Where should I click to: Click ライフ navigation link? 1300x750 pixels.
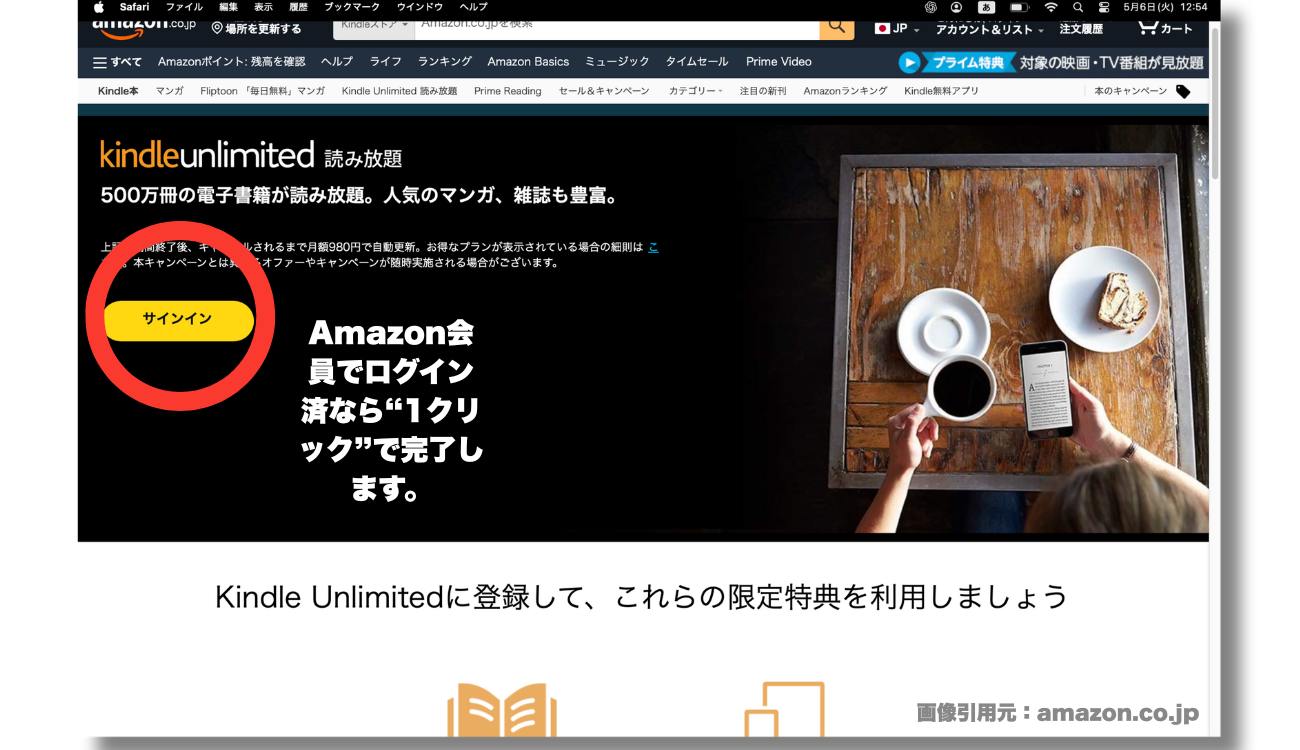tap(386, 62)
